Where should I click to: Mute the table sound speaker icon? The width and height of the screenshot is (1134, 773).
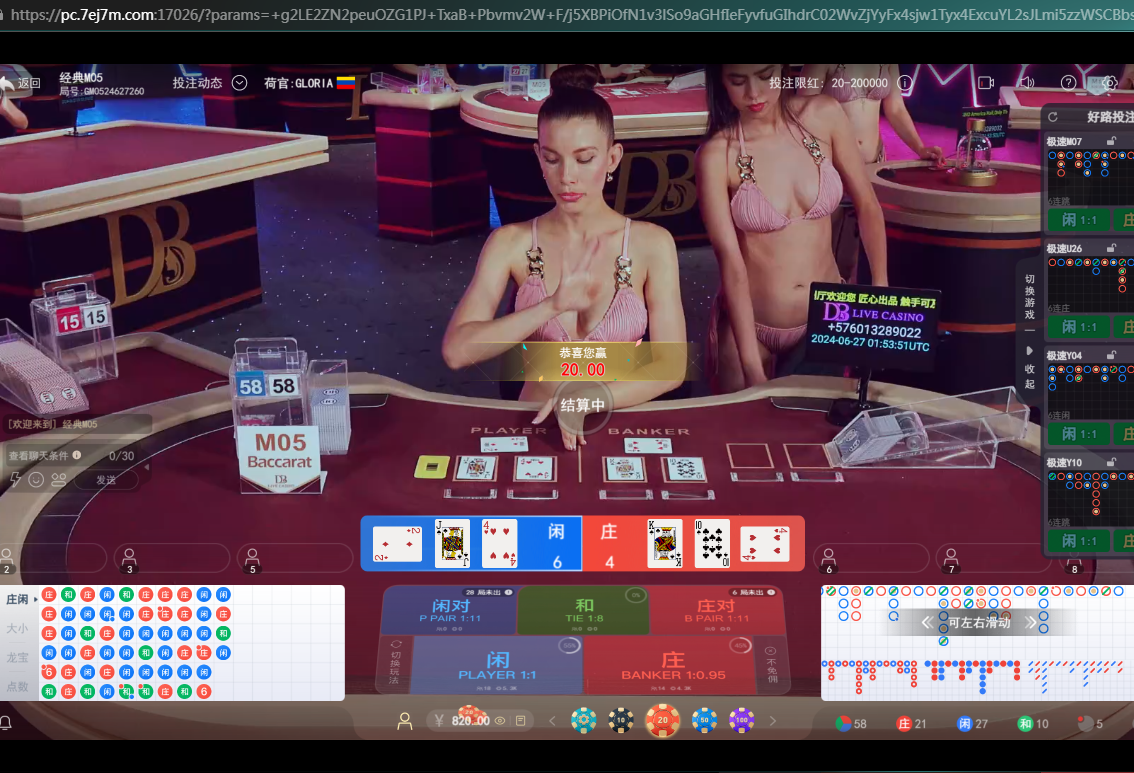(x=1026, y=83)
